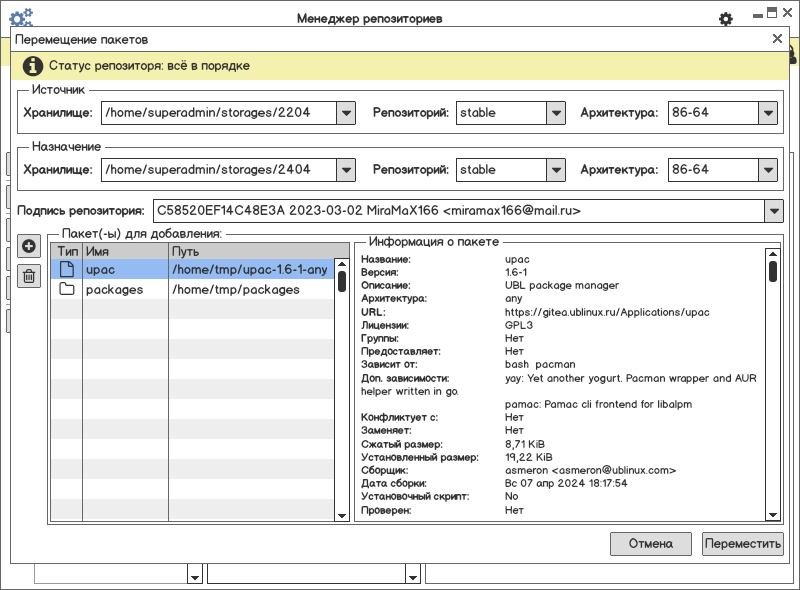The width and height of the screenshot is (800, 590).
Task: Click the Путь column header
Action: [x=250, y=251]
